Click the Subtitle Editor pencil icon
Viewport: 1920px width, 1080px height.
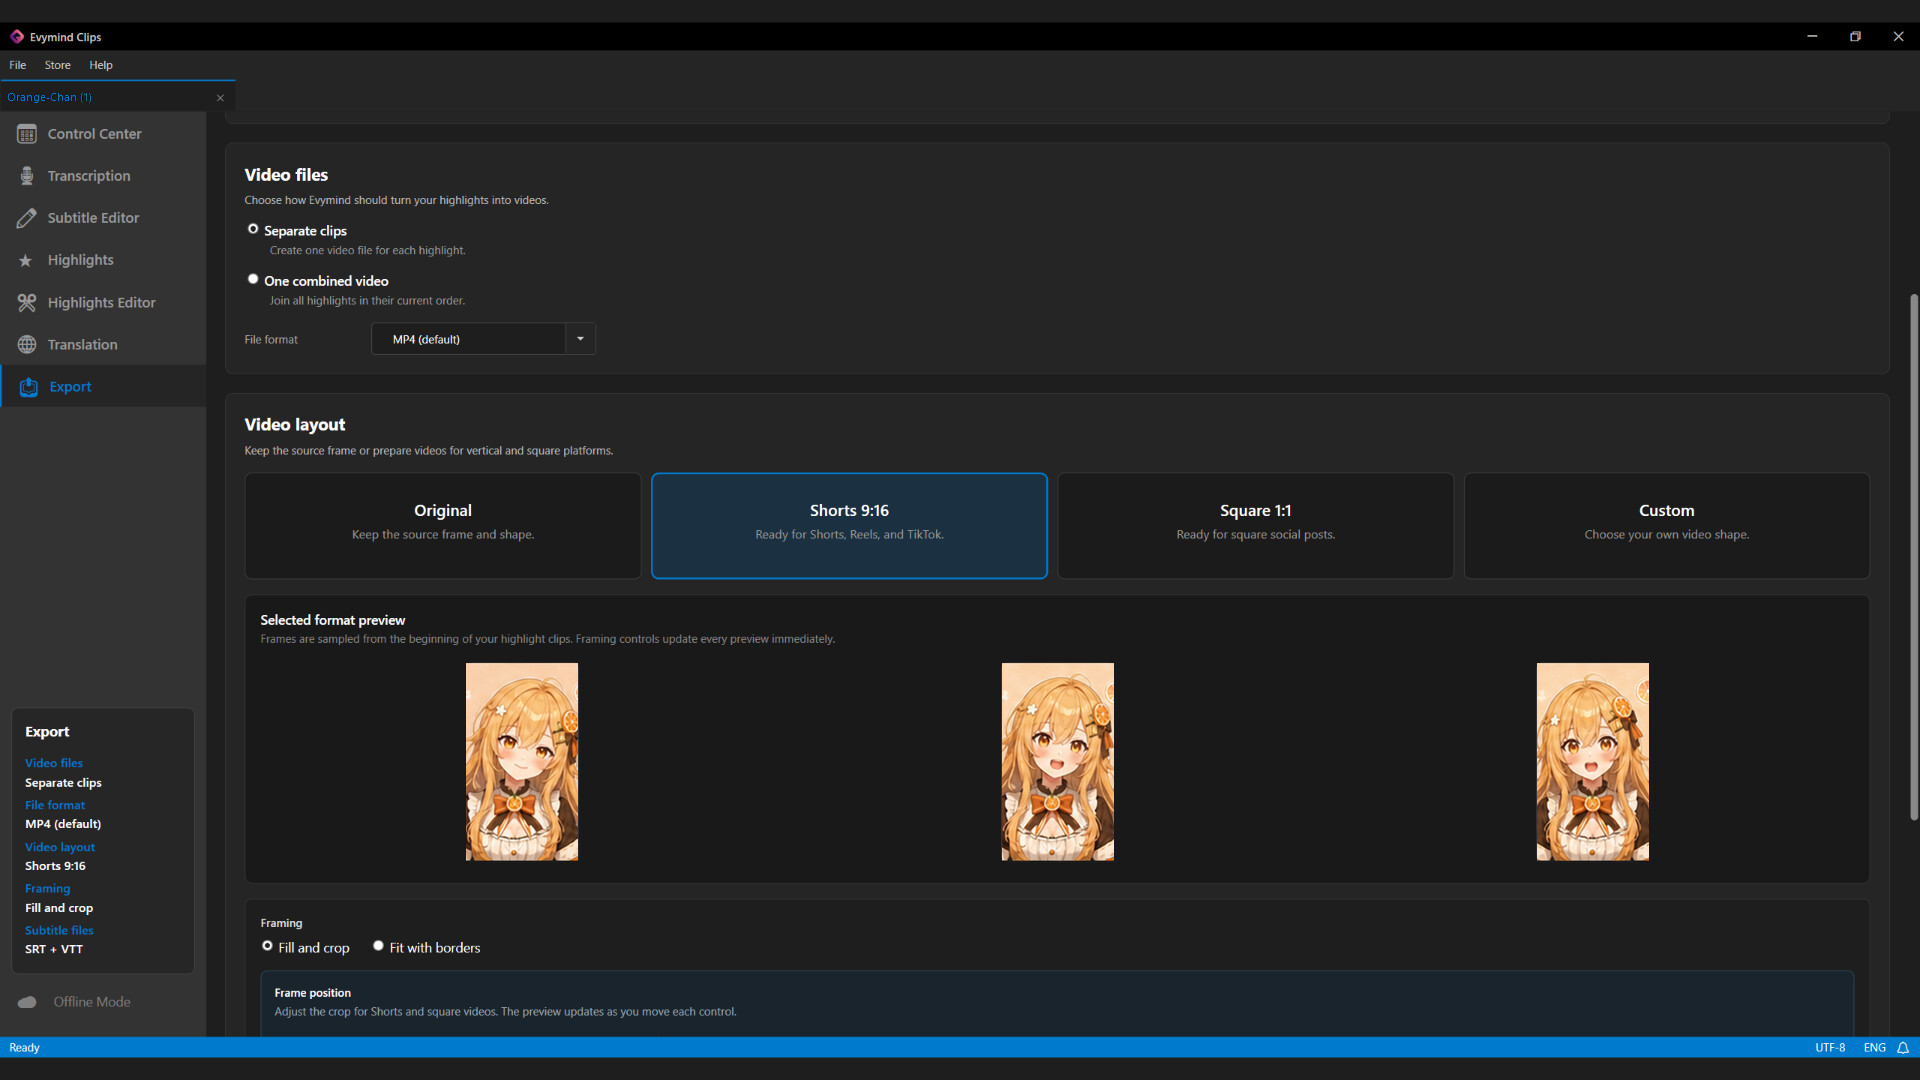coord(27,218)
